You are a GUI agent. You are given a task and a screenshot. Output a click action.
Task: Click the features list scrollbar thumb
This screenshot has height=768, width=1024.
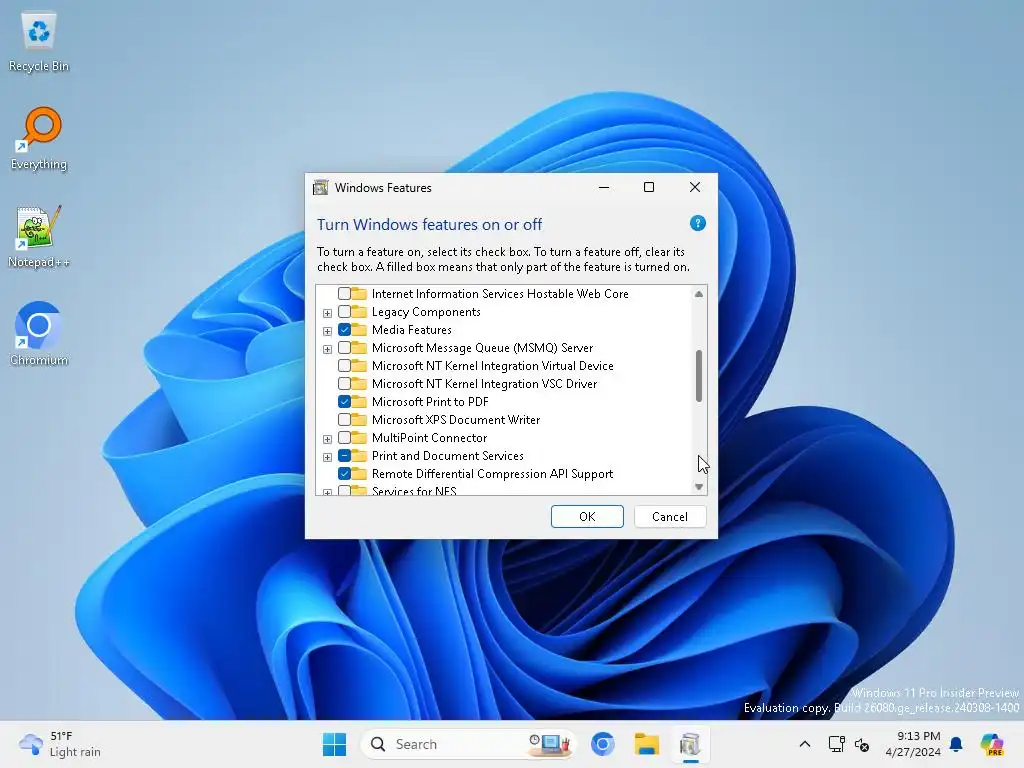click(699, 376)
